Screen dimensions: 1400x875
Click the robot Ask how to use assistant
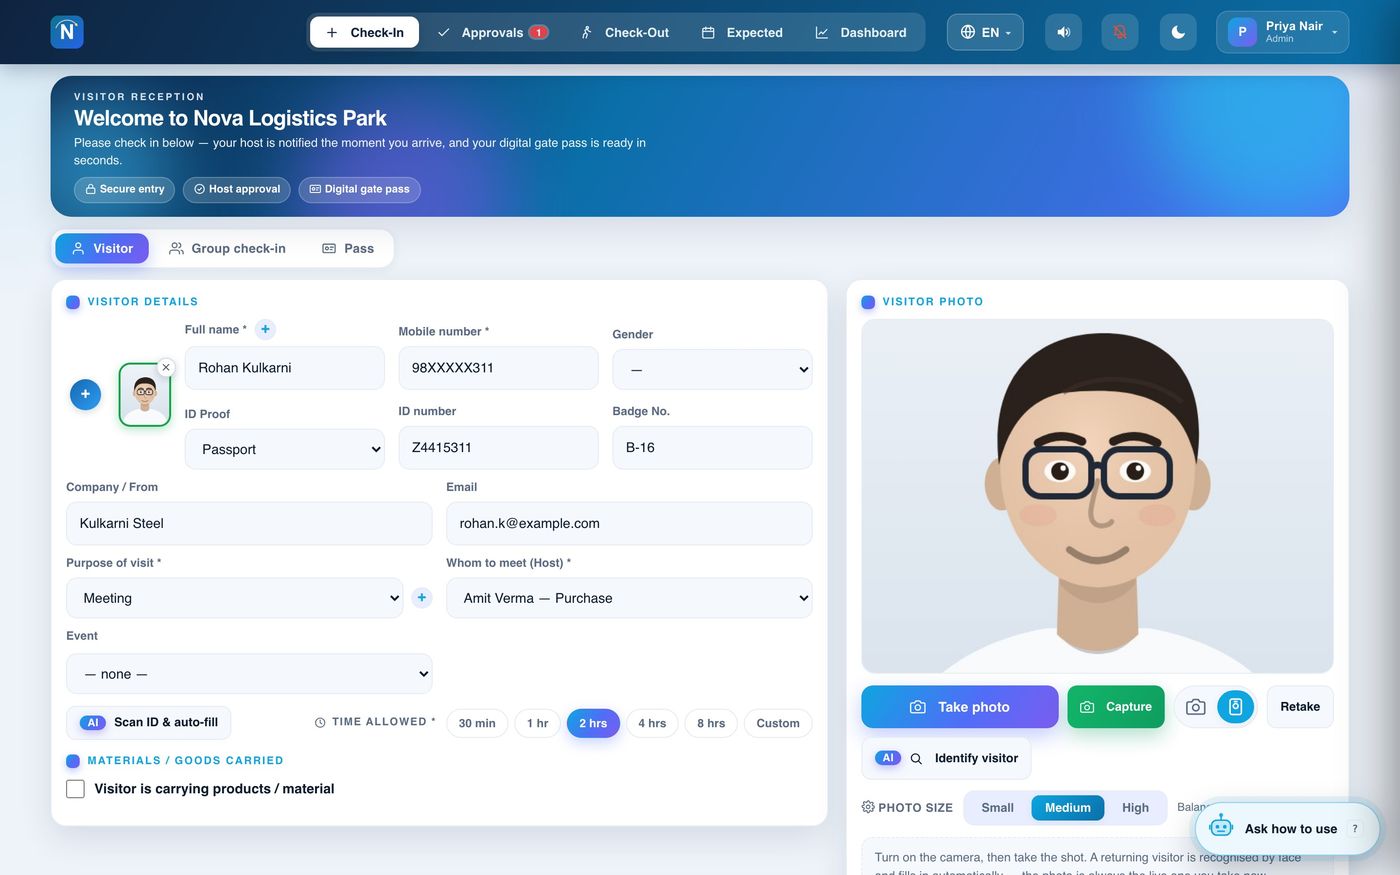click(1287, 828)
